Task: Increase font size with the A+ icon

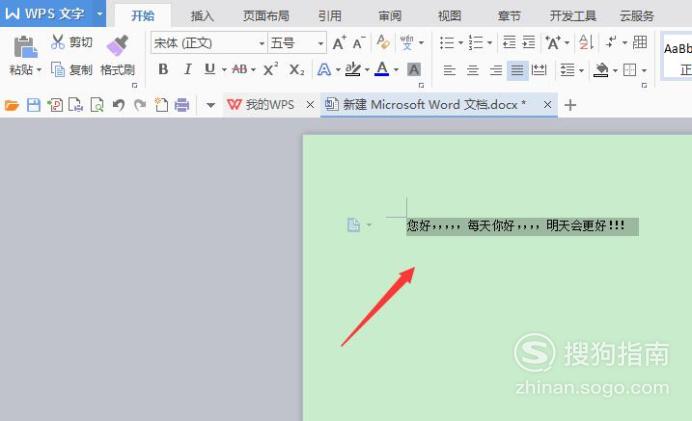Action: [339, 43]
